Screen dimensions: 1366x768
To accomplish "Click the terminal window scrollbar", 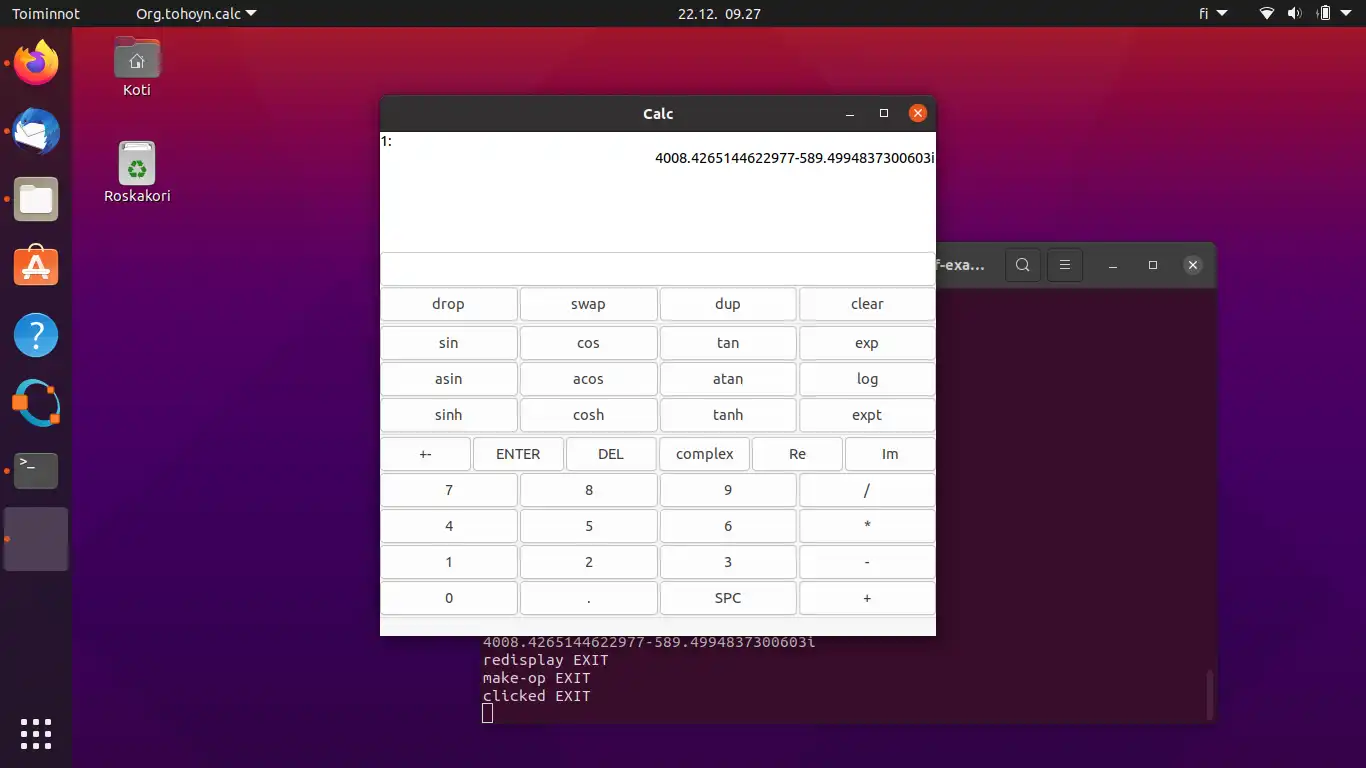I will pos(1209,694).
